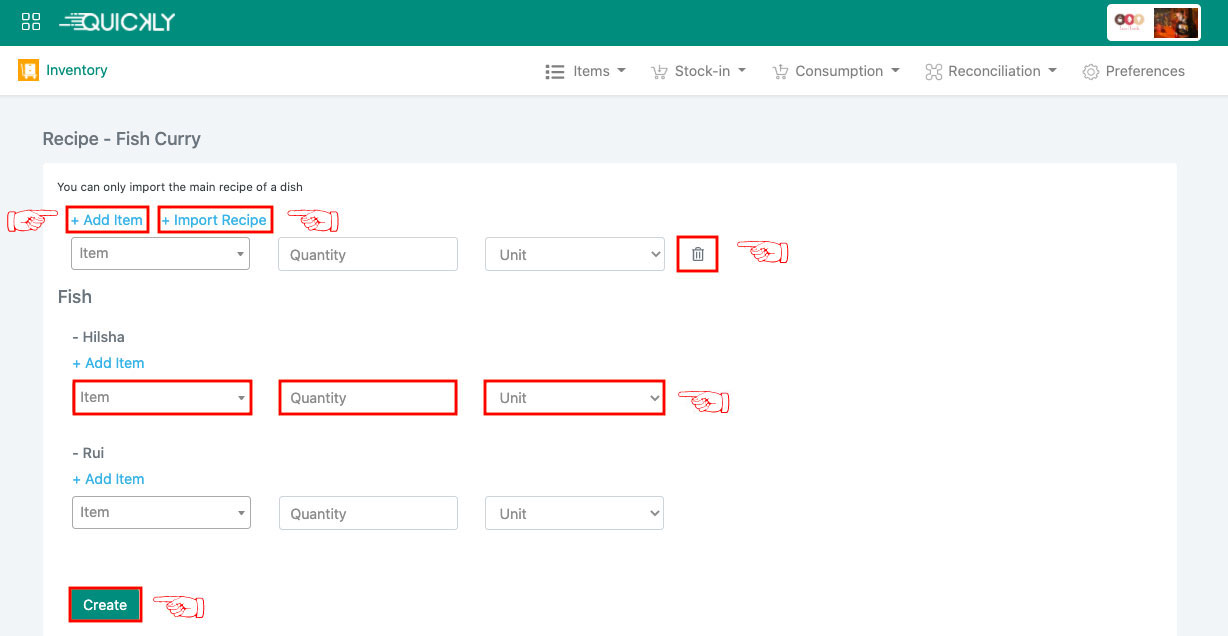Focus the Quantity field in the Rui row
The width and height of the screenshot is (1228, 636).
[368, 513]
